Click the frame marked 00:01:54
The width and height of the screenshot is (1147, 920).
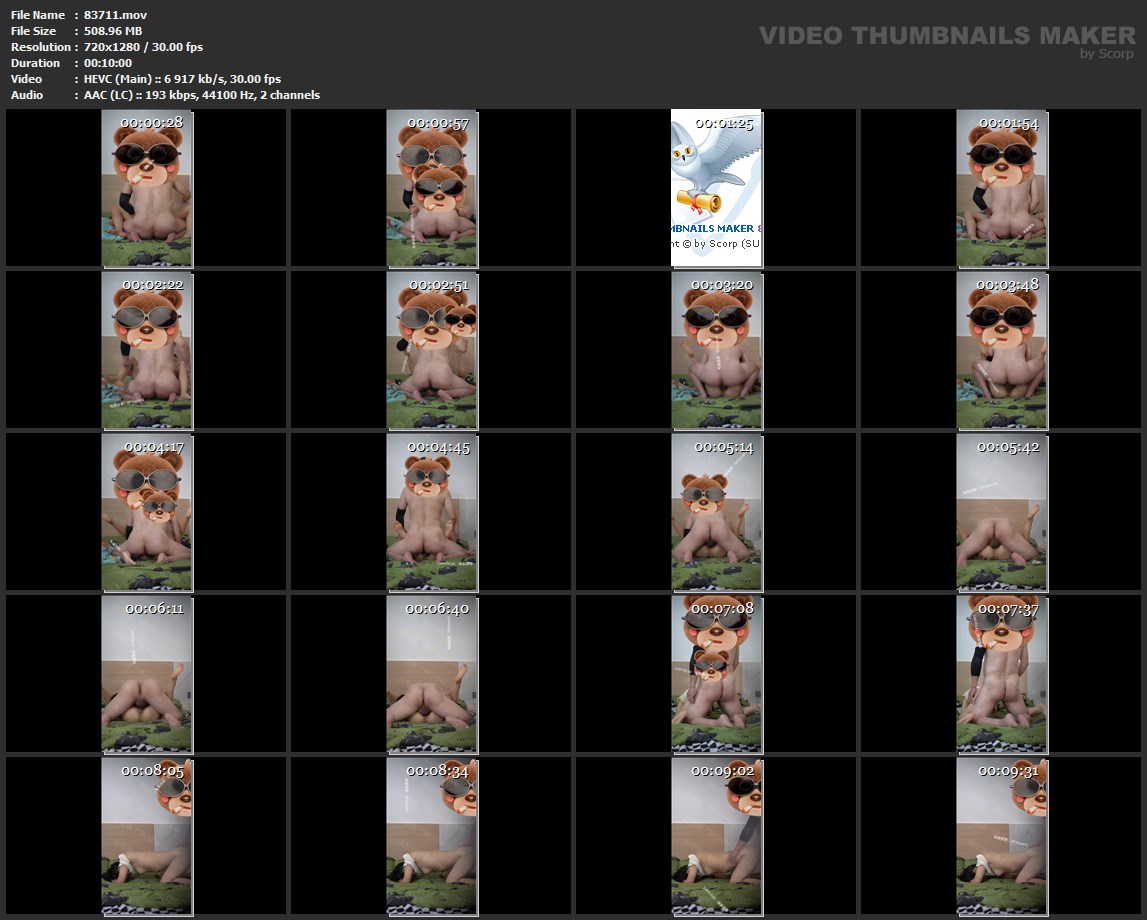[x=1001, y=188]
